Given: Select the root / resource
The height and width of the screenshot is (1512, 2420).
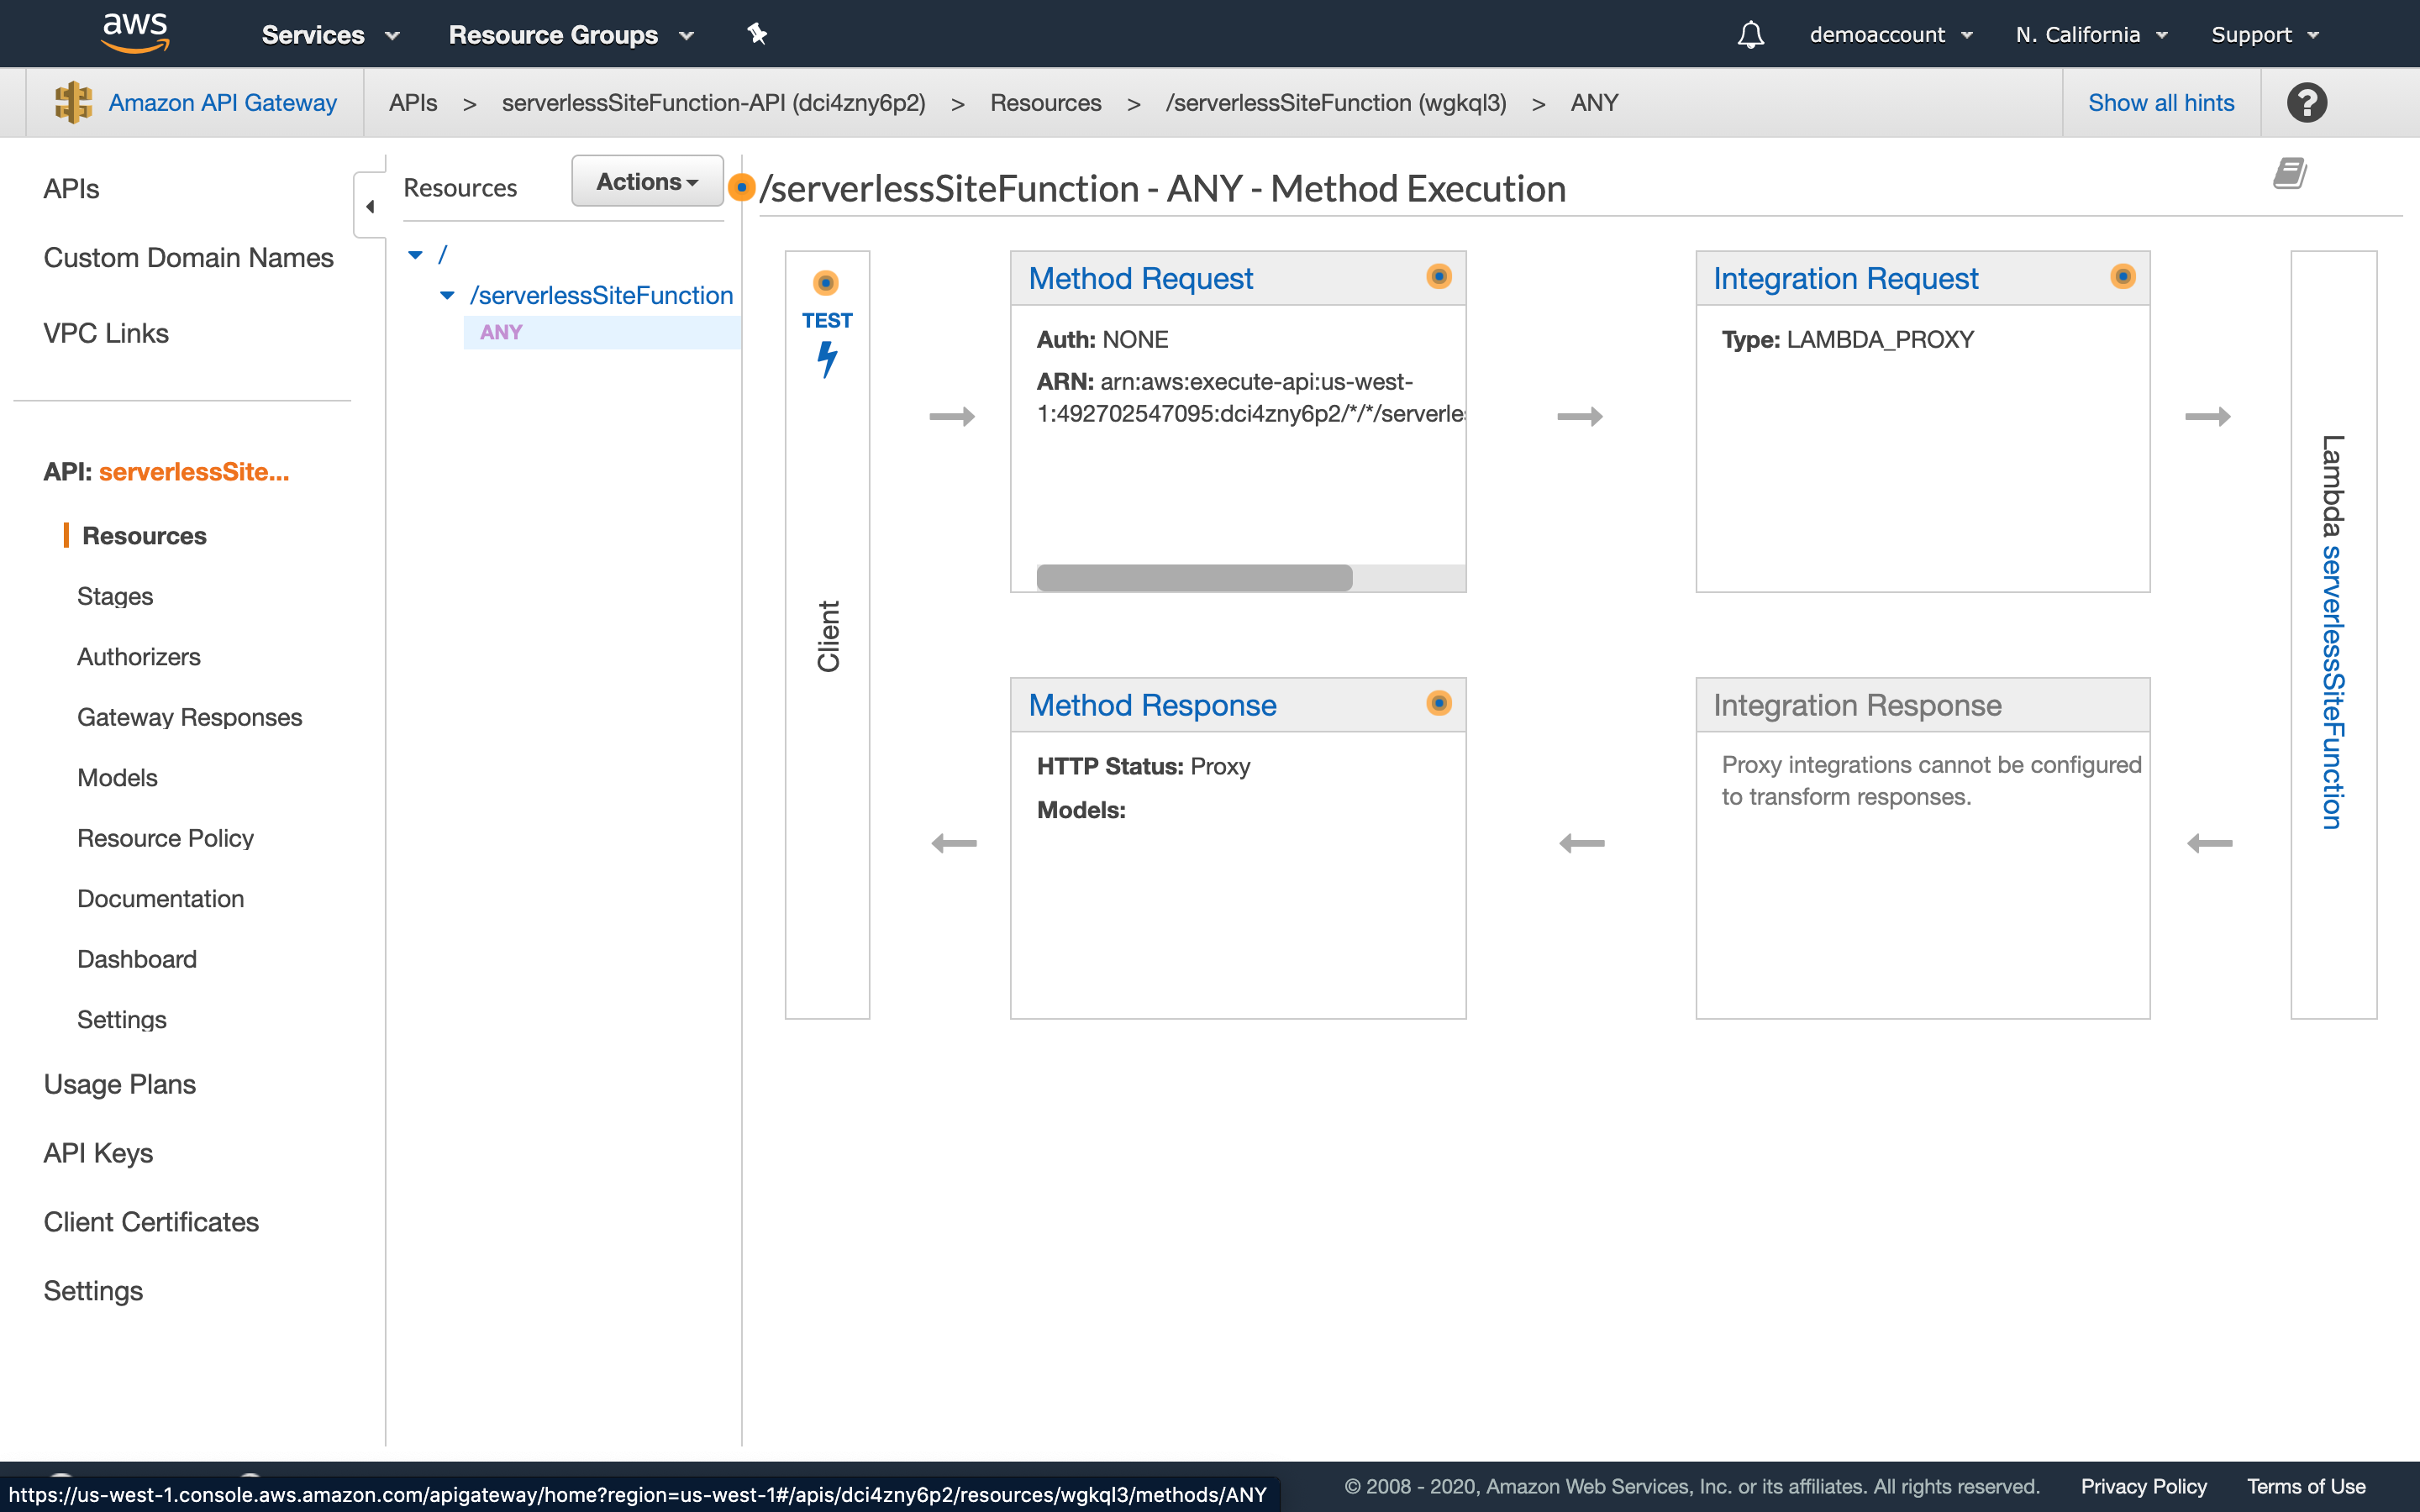Looking at the screenshot, I should click(x=442, y=255).
